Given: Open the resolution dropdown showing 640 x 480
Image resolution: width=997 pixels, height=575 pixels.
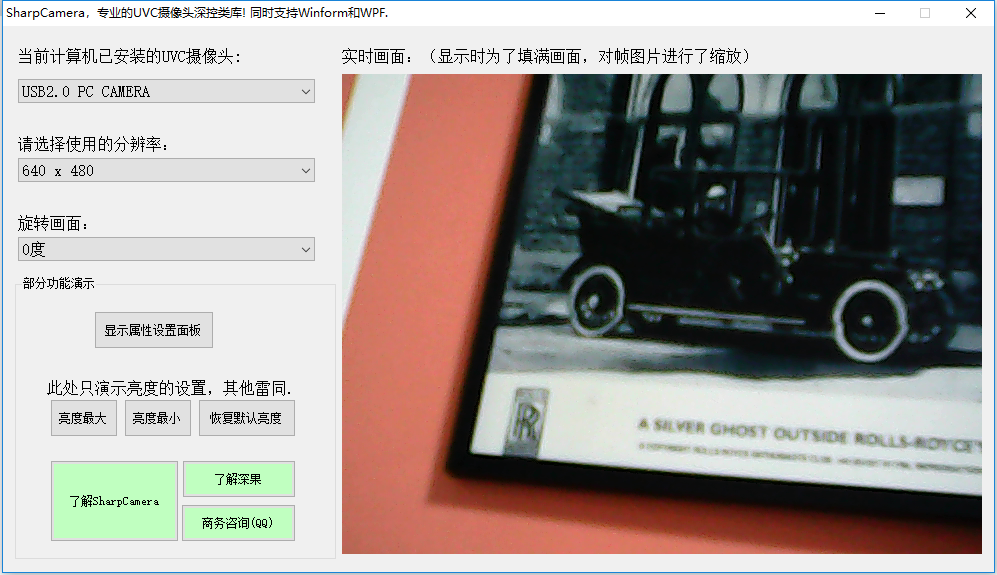Looking at the screenshot, I should pyautogui.click(x=166, y=170).
